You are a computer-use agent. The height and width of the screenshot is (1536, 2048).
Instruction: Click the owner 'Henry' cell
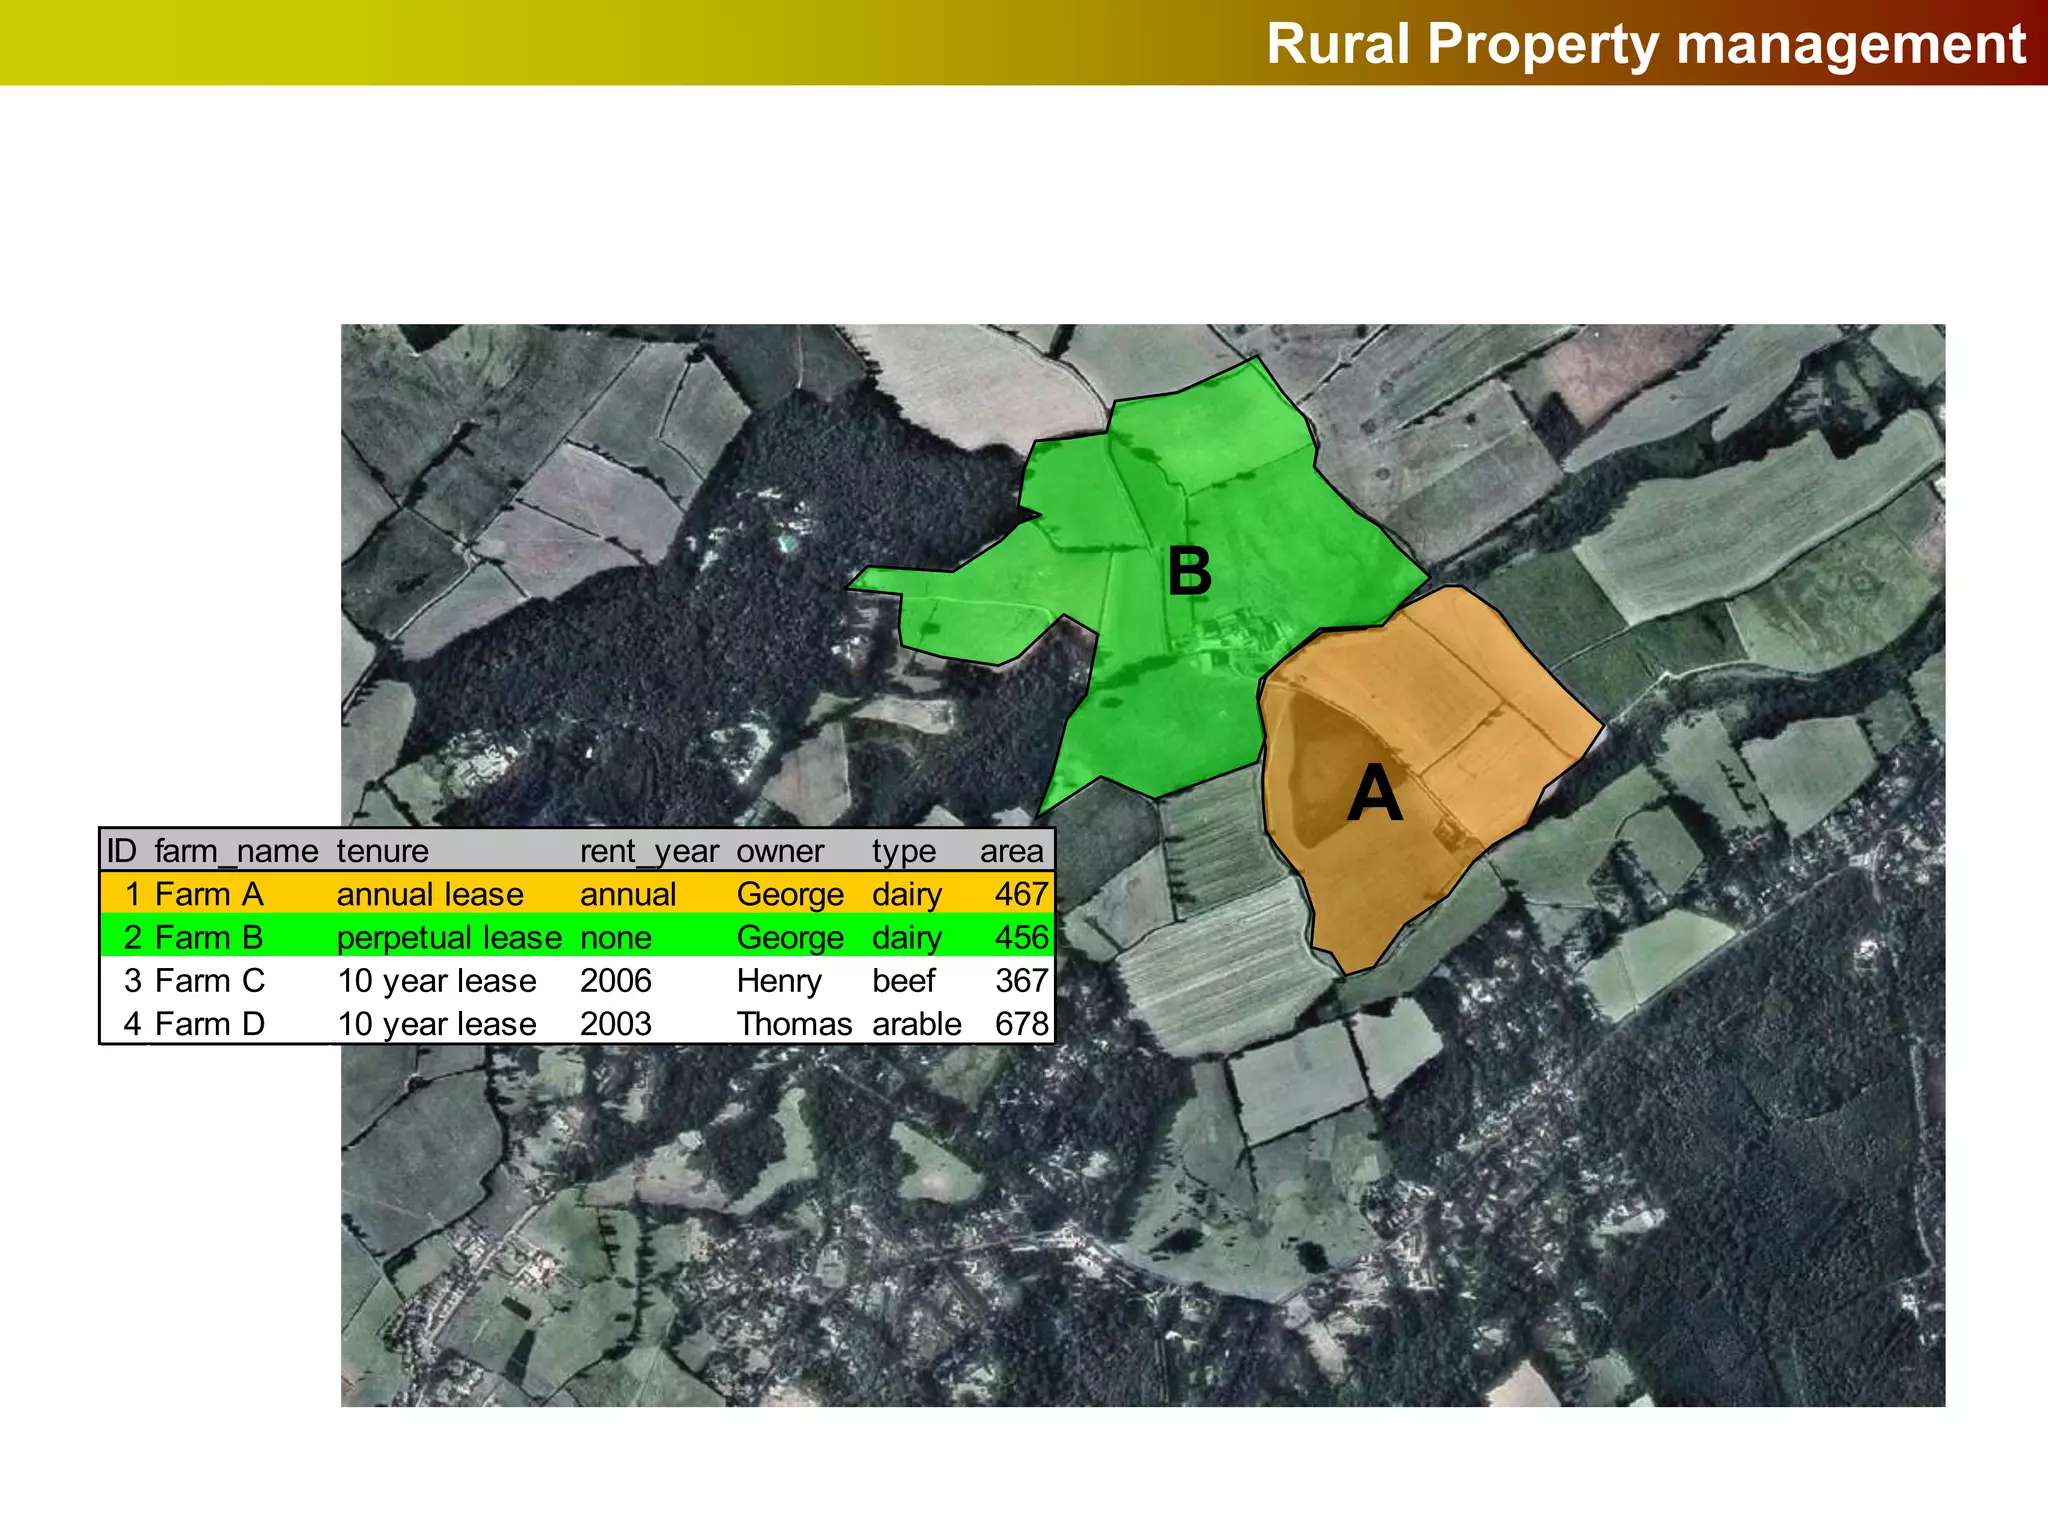click(x=779, y=982)
